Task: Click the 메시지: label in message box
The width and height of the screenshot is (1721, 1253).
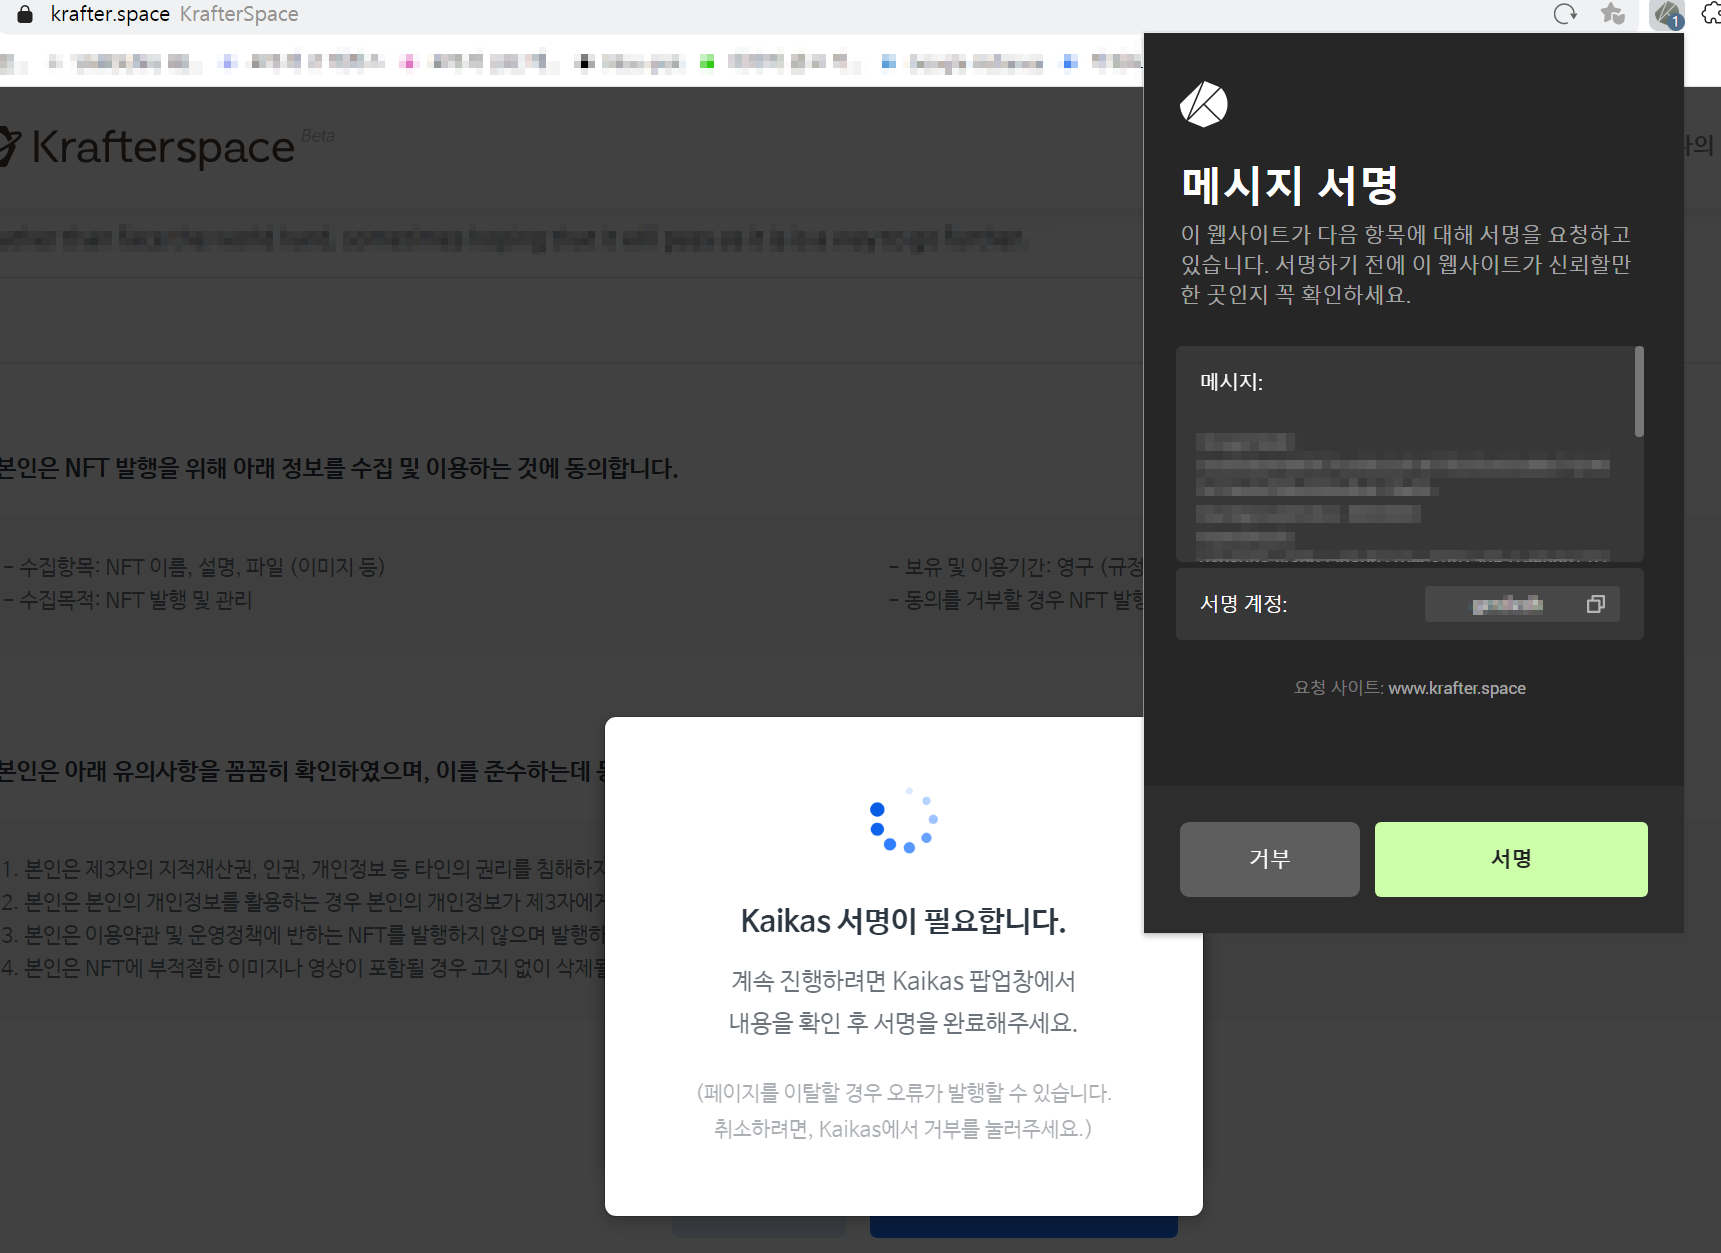Action: (1231, 382)
